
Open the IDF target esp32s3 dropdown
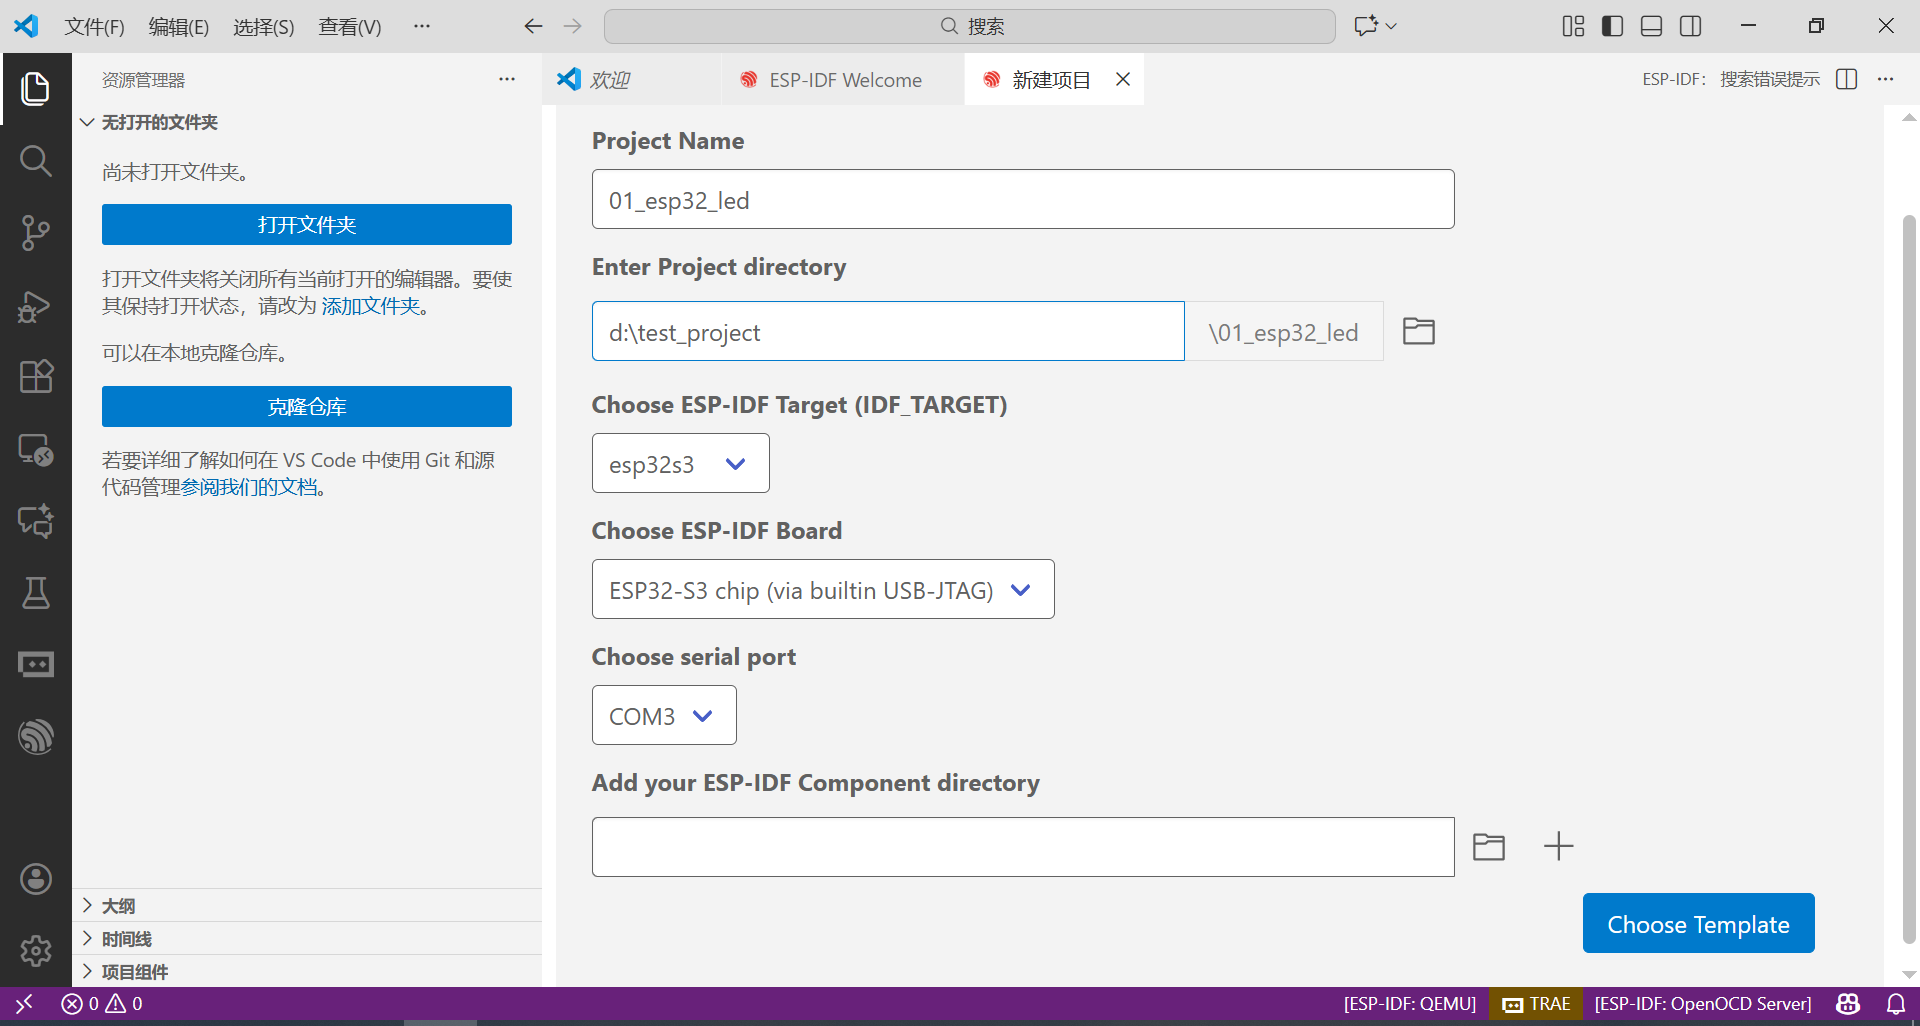click(681, 463)
